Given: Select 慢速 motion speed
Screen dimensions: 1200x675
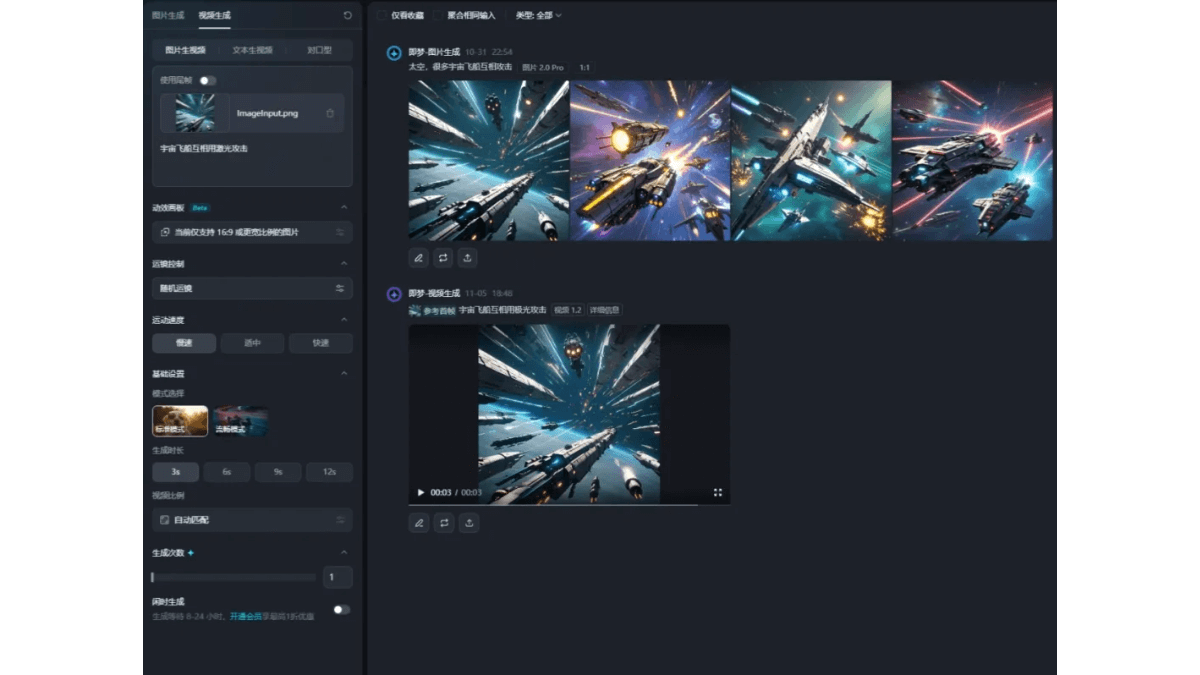Looking at the screenshot, I should (184, 343).
